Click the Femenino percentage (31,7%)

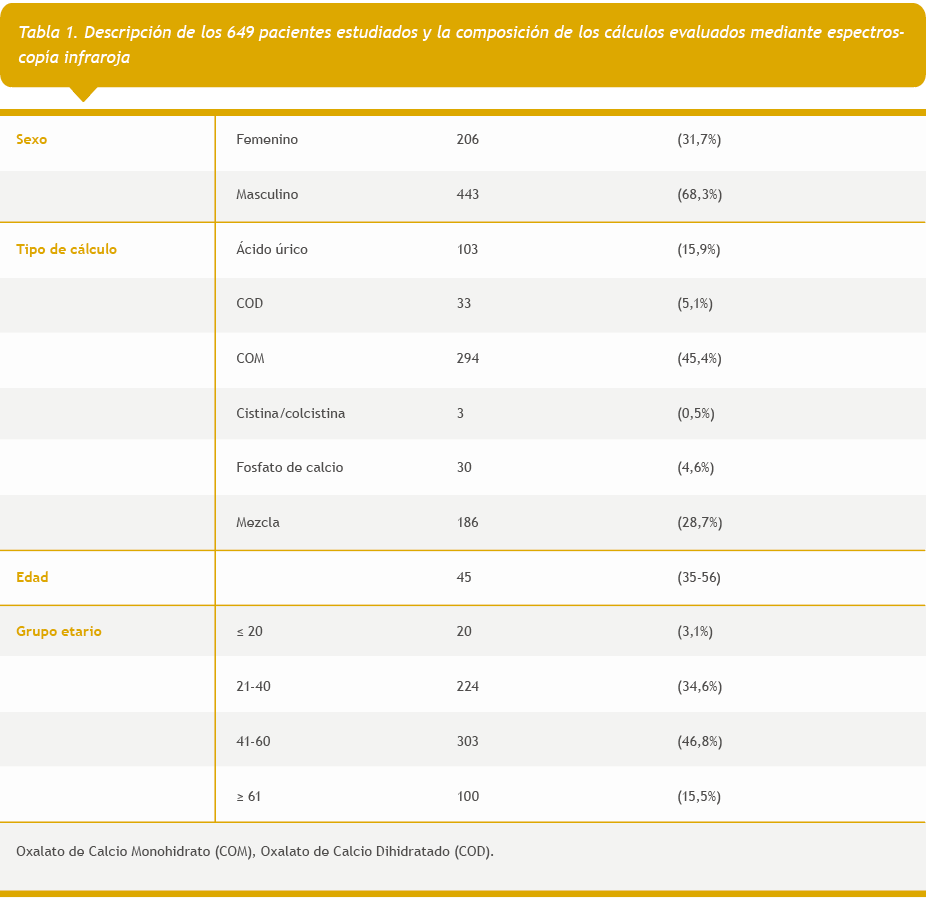pos(699,140)
